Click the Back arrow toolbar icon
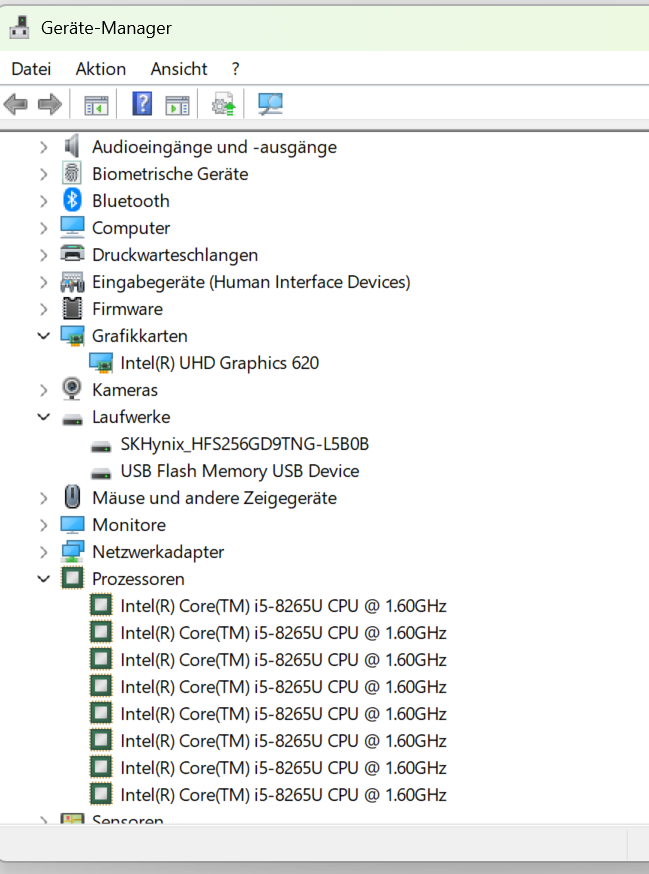649x874 pixels. coord(16,104)
